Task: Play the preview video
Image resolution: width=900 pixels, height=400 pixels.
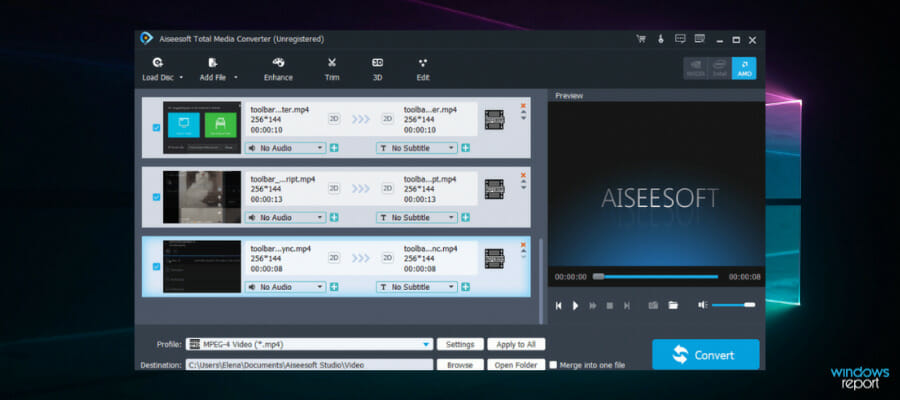Action: click(x=575, y=306)
